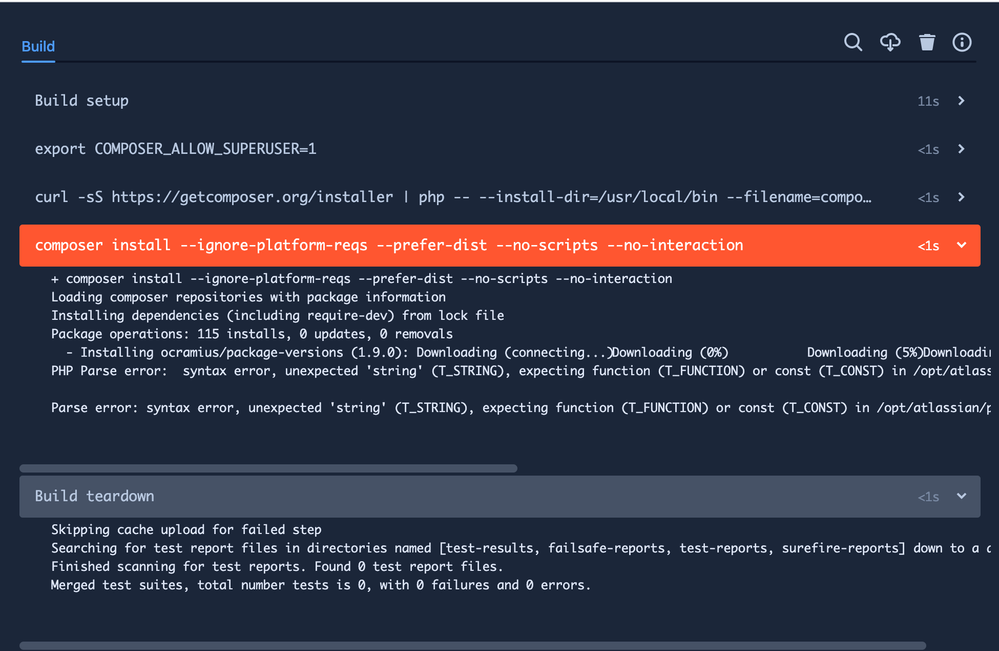The image size is (999, 651).
Task: Download the build log via cloud icon
Action: [x=890, y=43]
